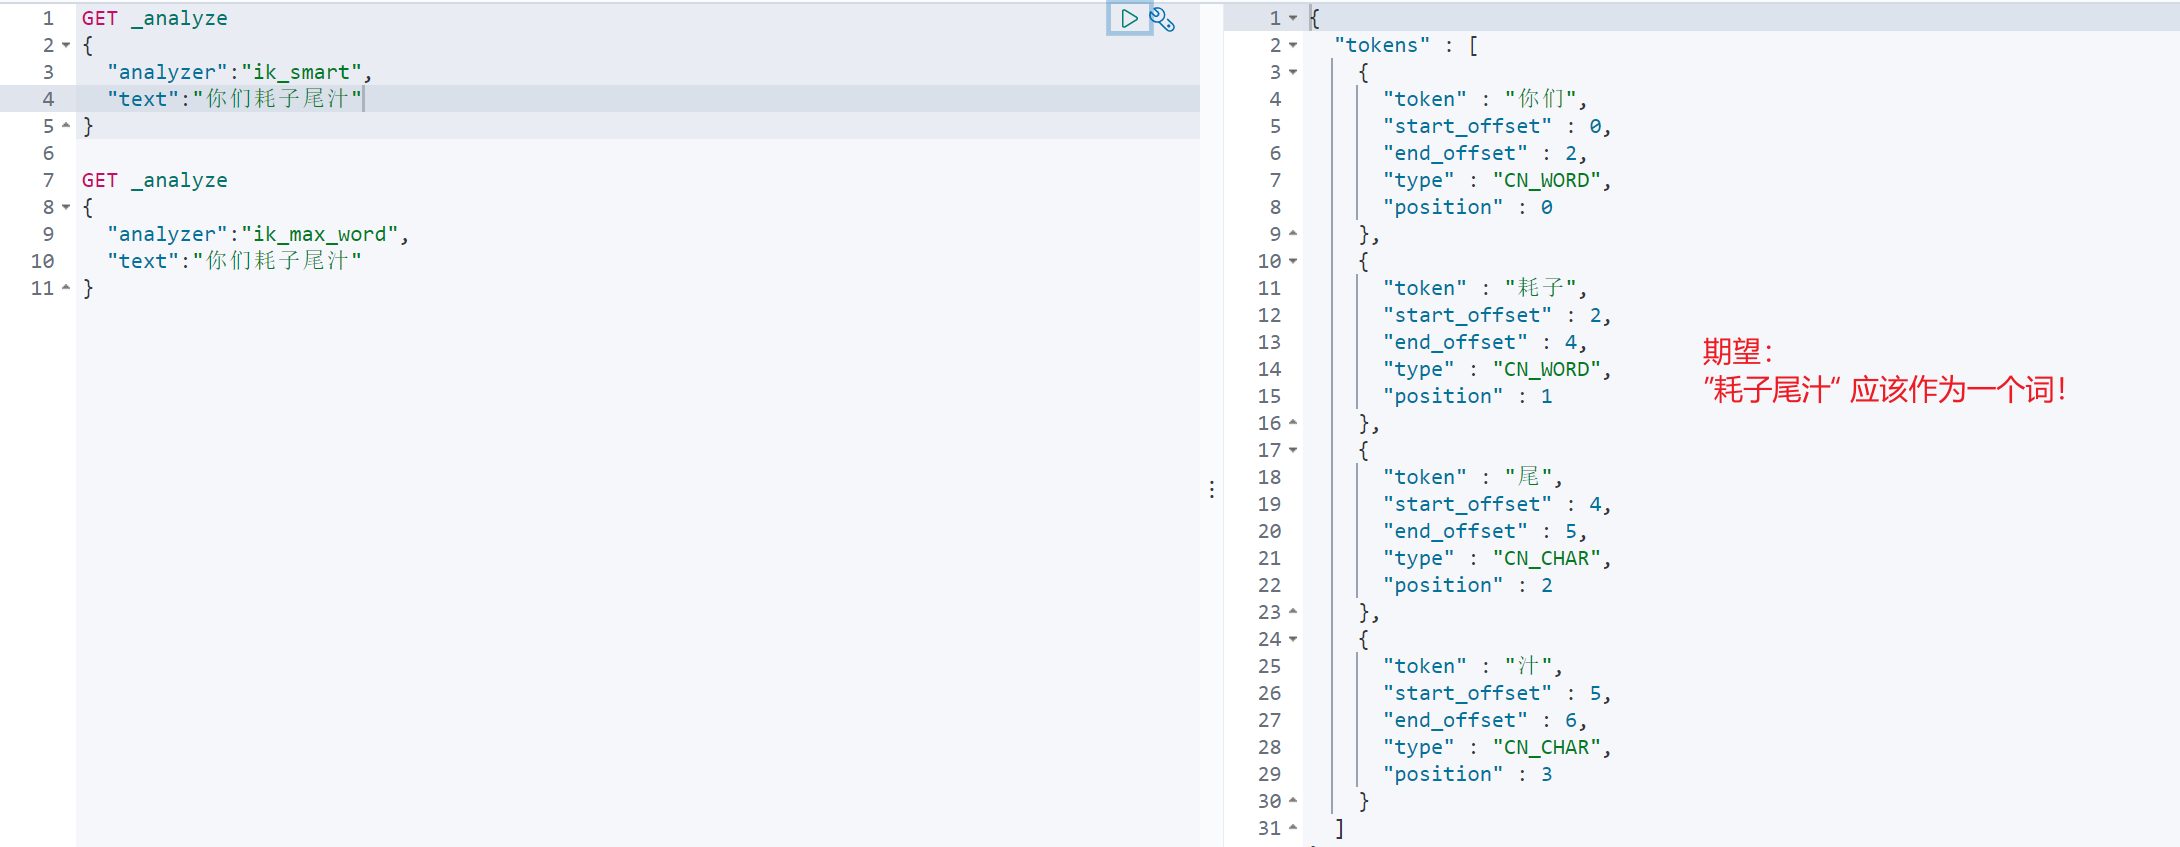The image size is (2180, 847).
Task: Click fold arrow at request line 11
Action: click(x=66, y=288)
